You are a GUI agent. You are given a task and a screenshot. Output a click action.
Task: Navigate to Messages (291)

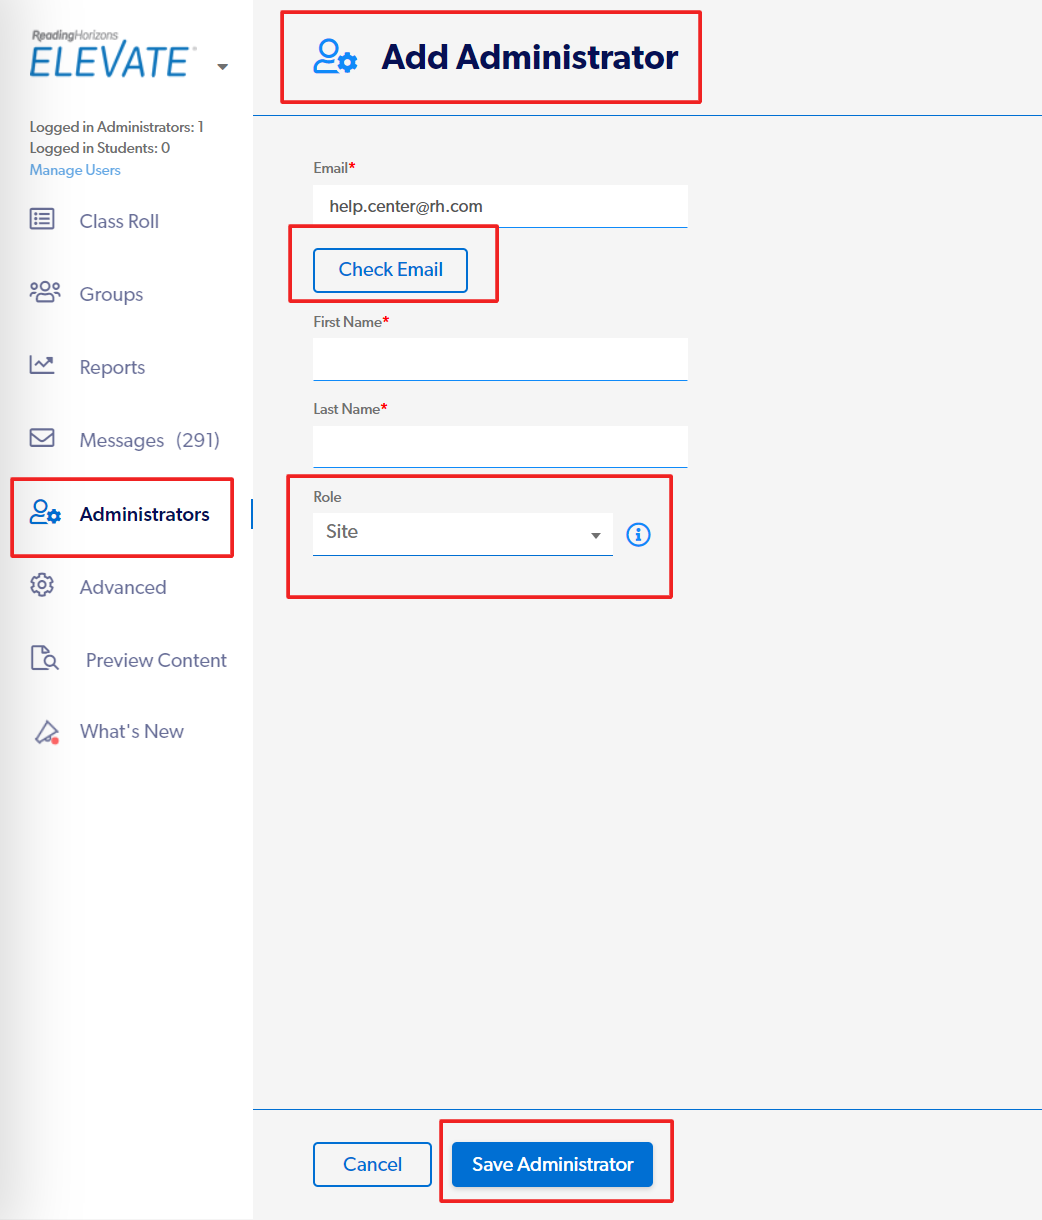tap(150, 439)
